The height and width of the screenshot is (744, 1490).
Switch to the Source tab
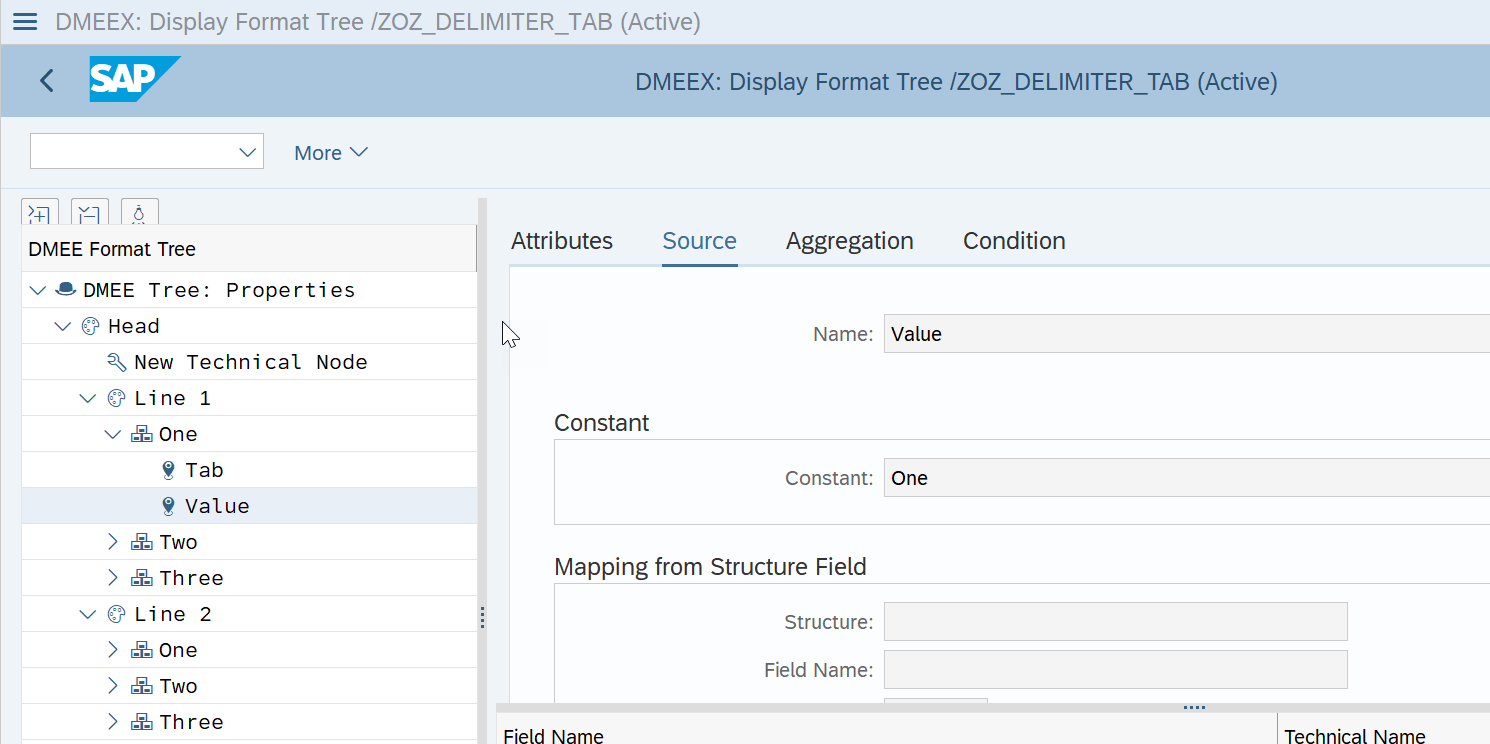point(700,241)
